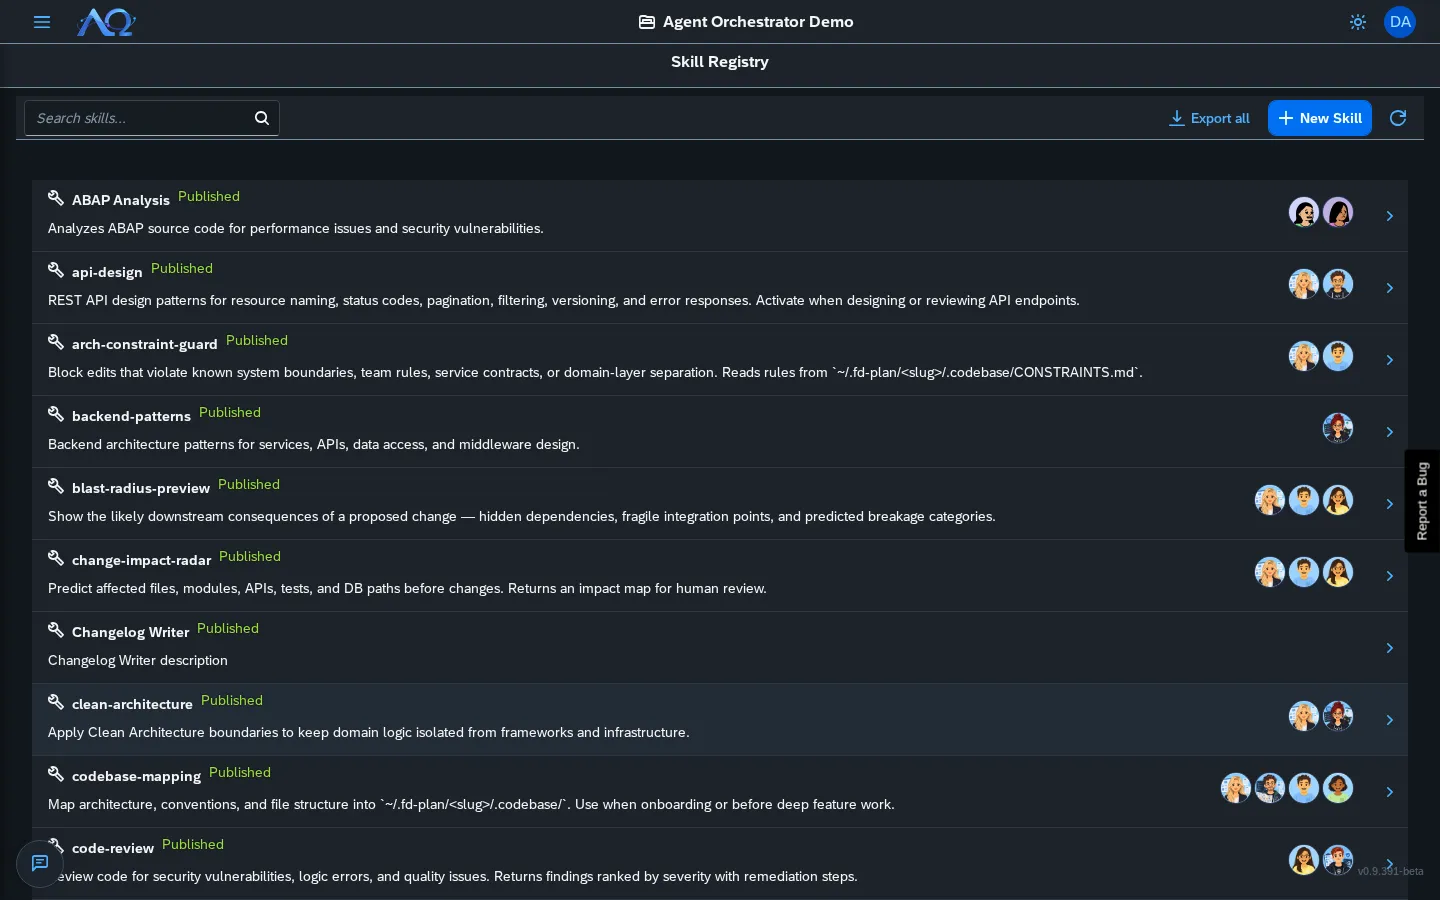Click the Published status on Changelog Writer
The image size is (1440, 900).
pos(228,628)
